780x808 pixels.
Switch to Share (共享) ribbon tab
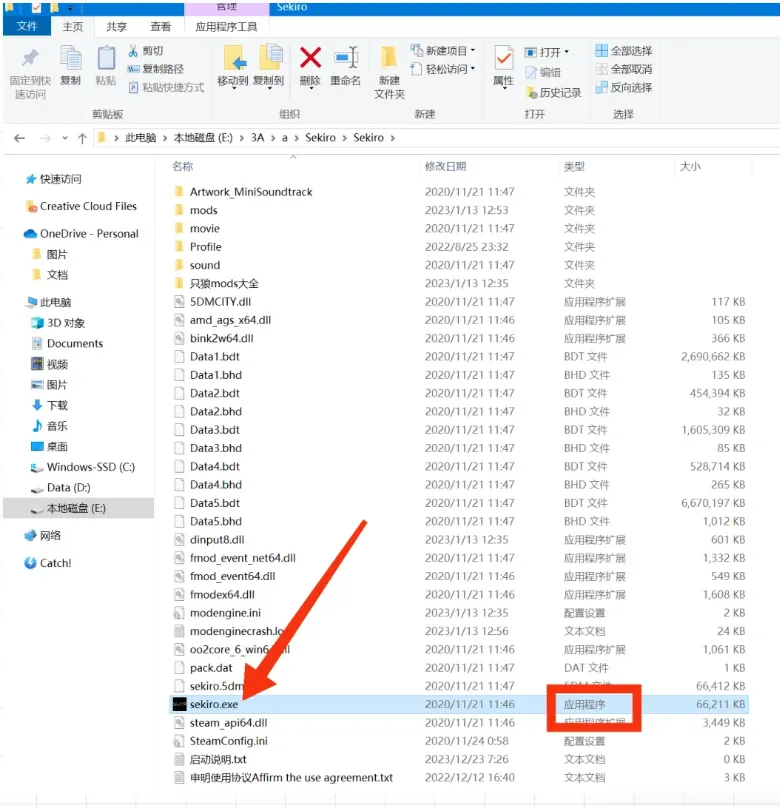coord(116,27)
